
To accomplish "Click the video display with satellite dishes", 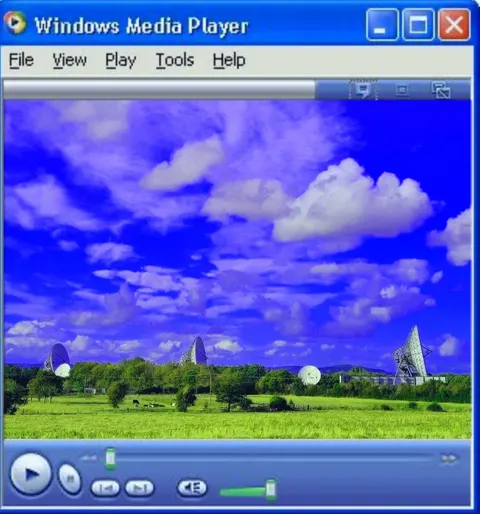I will [238, 269].
